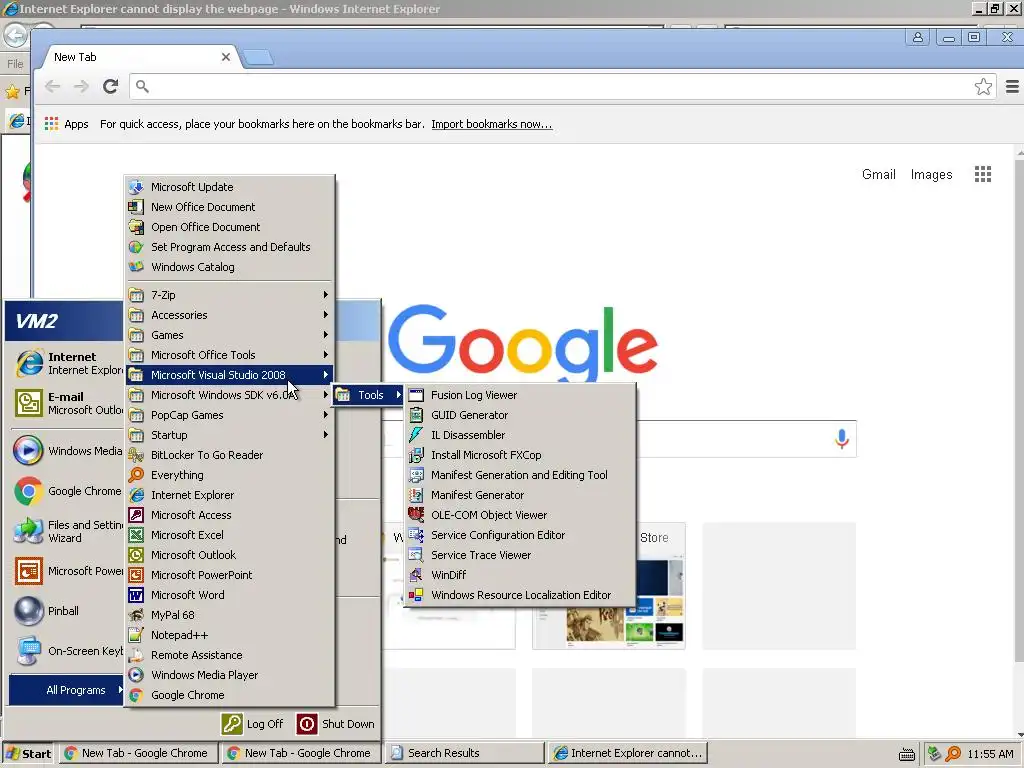1024x768 pixels.
Task: Expand All Programs in Start menu
Action: pos(66,690)
